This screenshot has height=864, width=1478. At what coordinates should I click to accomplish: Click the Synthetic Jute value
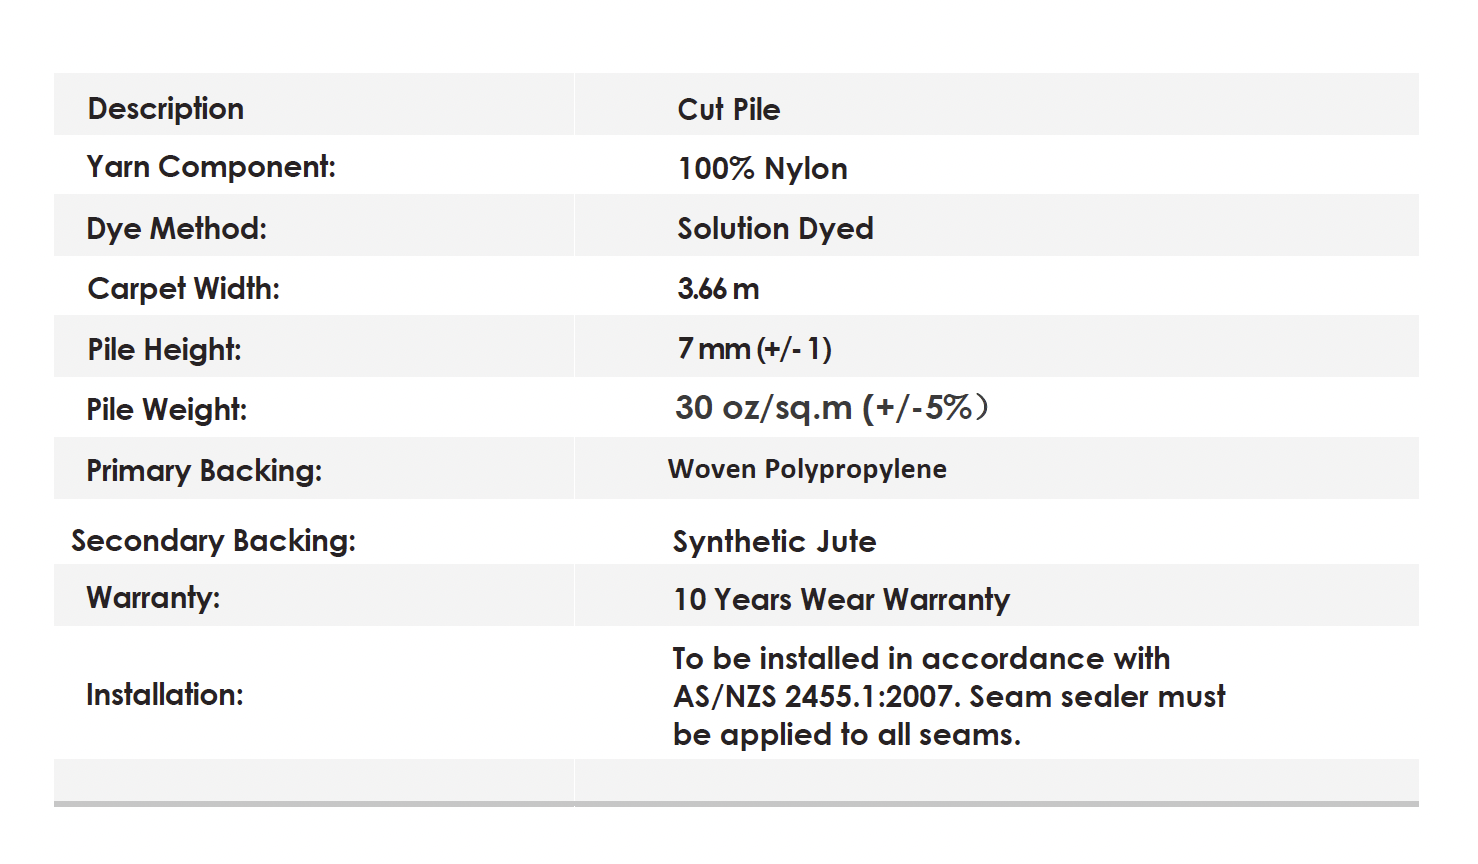tap(774, 541)
